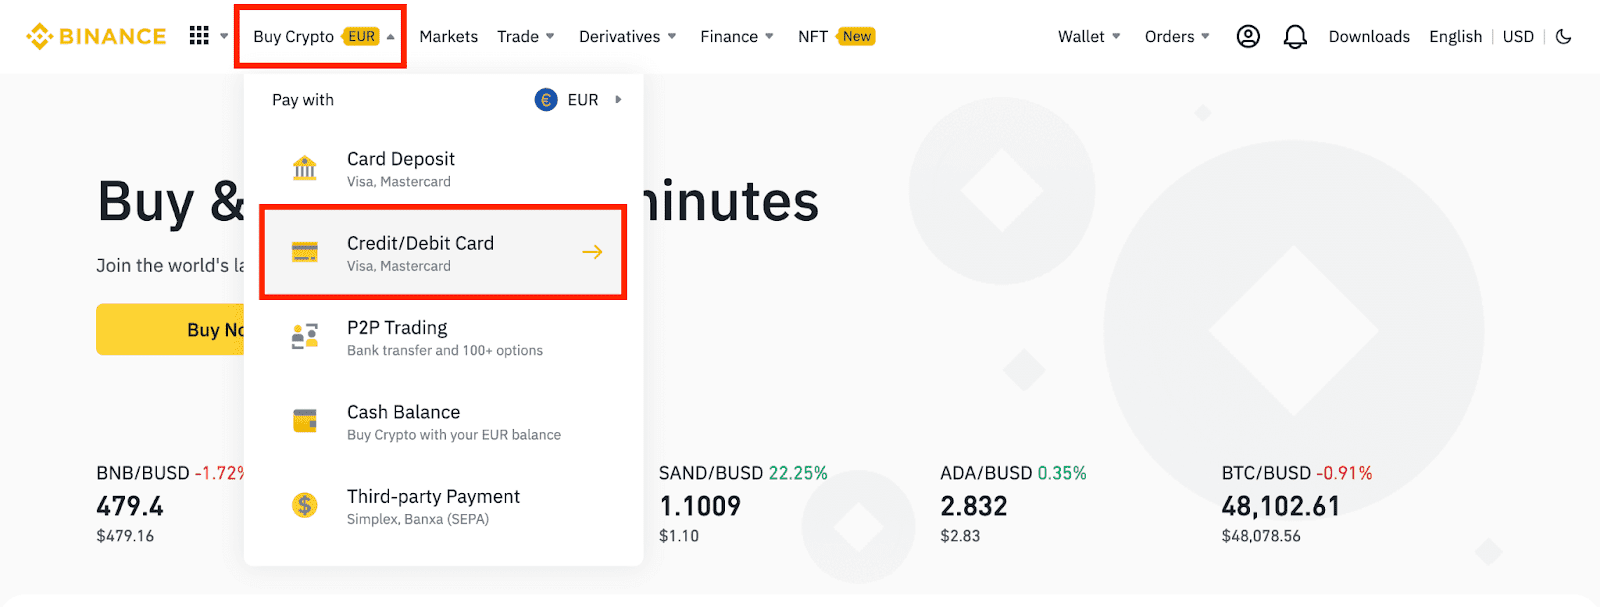Open the Wallet dropdown

coord(1088,37)
